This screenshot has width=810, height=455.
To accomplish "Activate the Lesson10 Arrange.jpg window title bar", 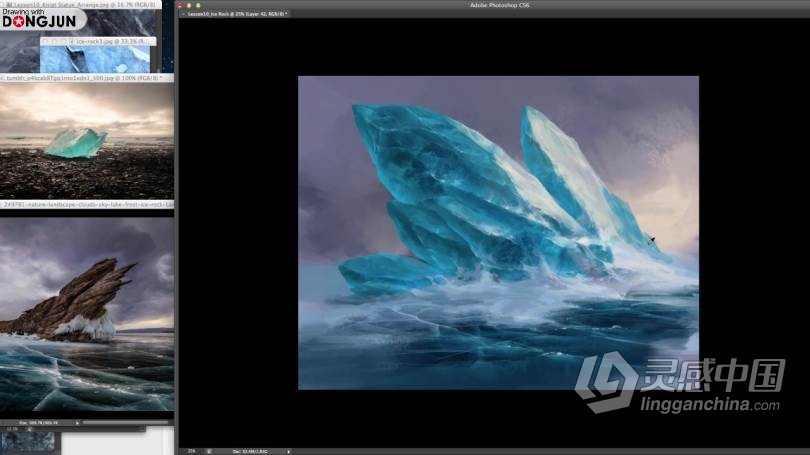I will (x=81, y=5).
